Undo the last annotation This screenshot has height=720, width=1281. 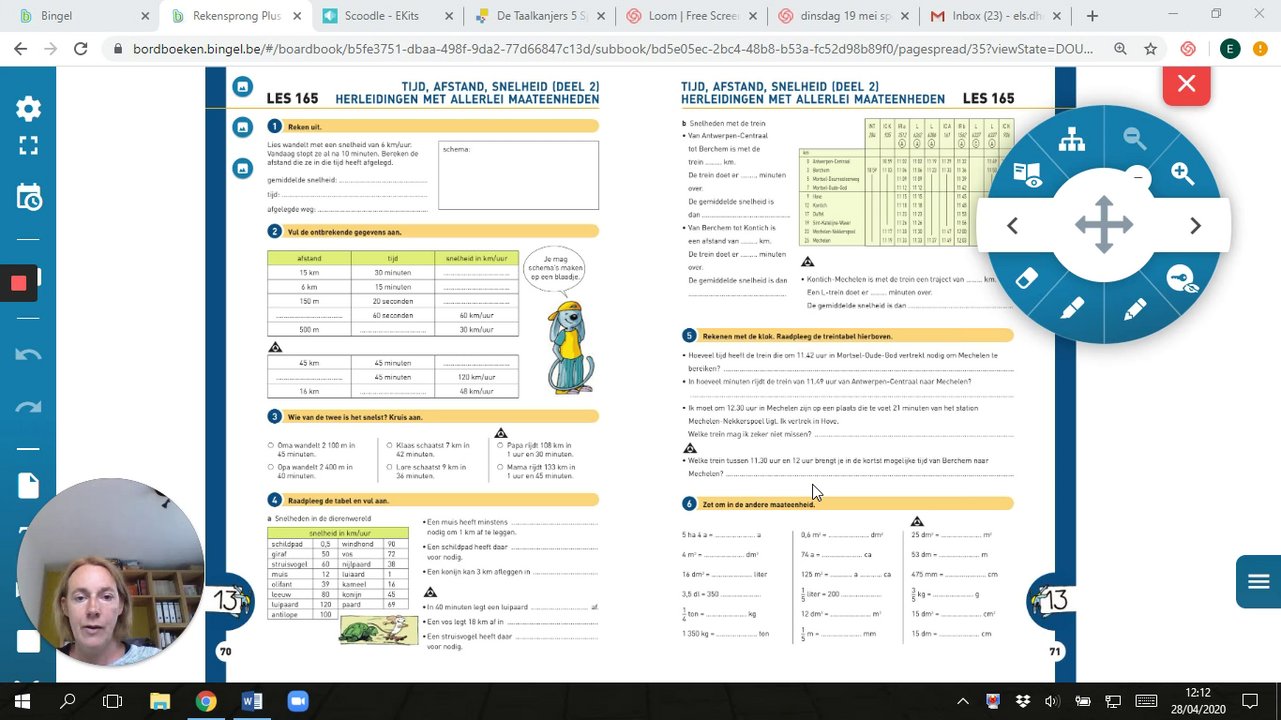point(29,353)
